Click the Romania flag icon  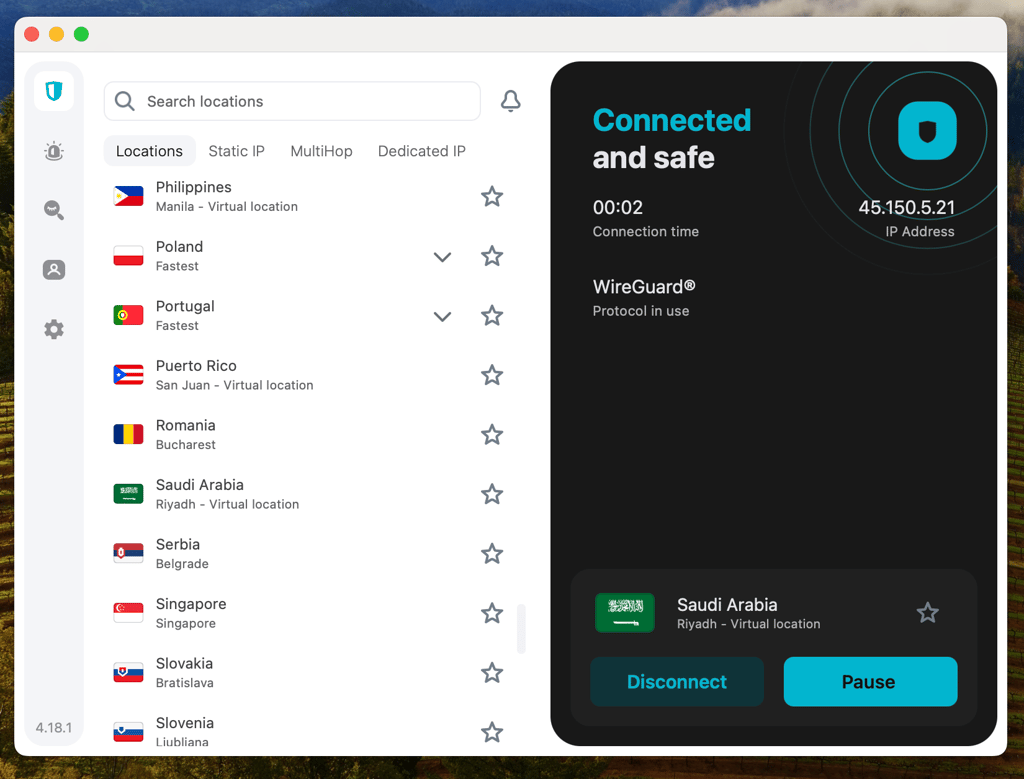(x=129, y=434)
